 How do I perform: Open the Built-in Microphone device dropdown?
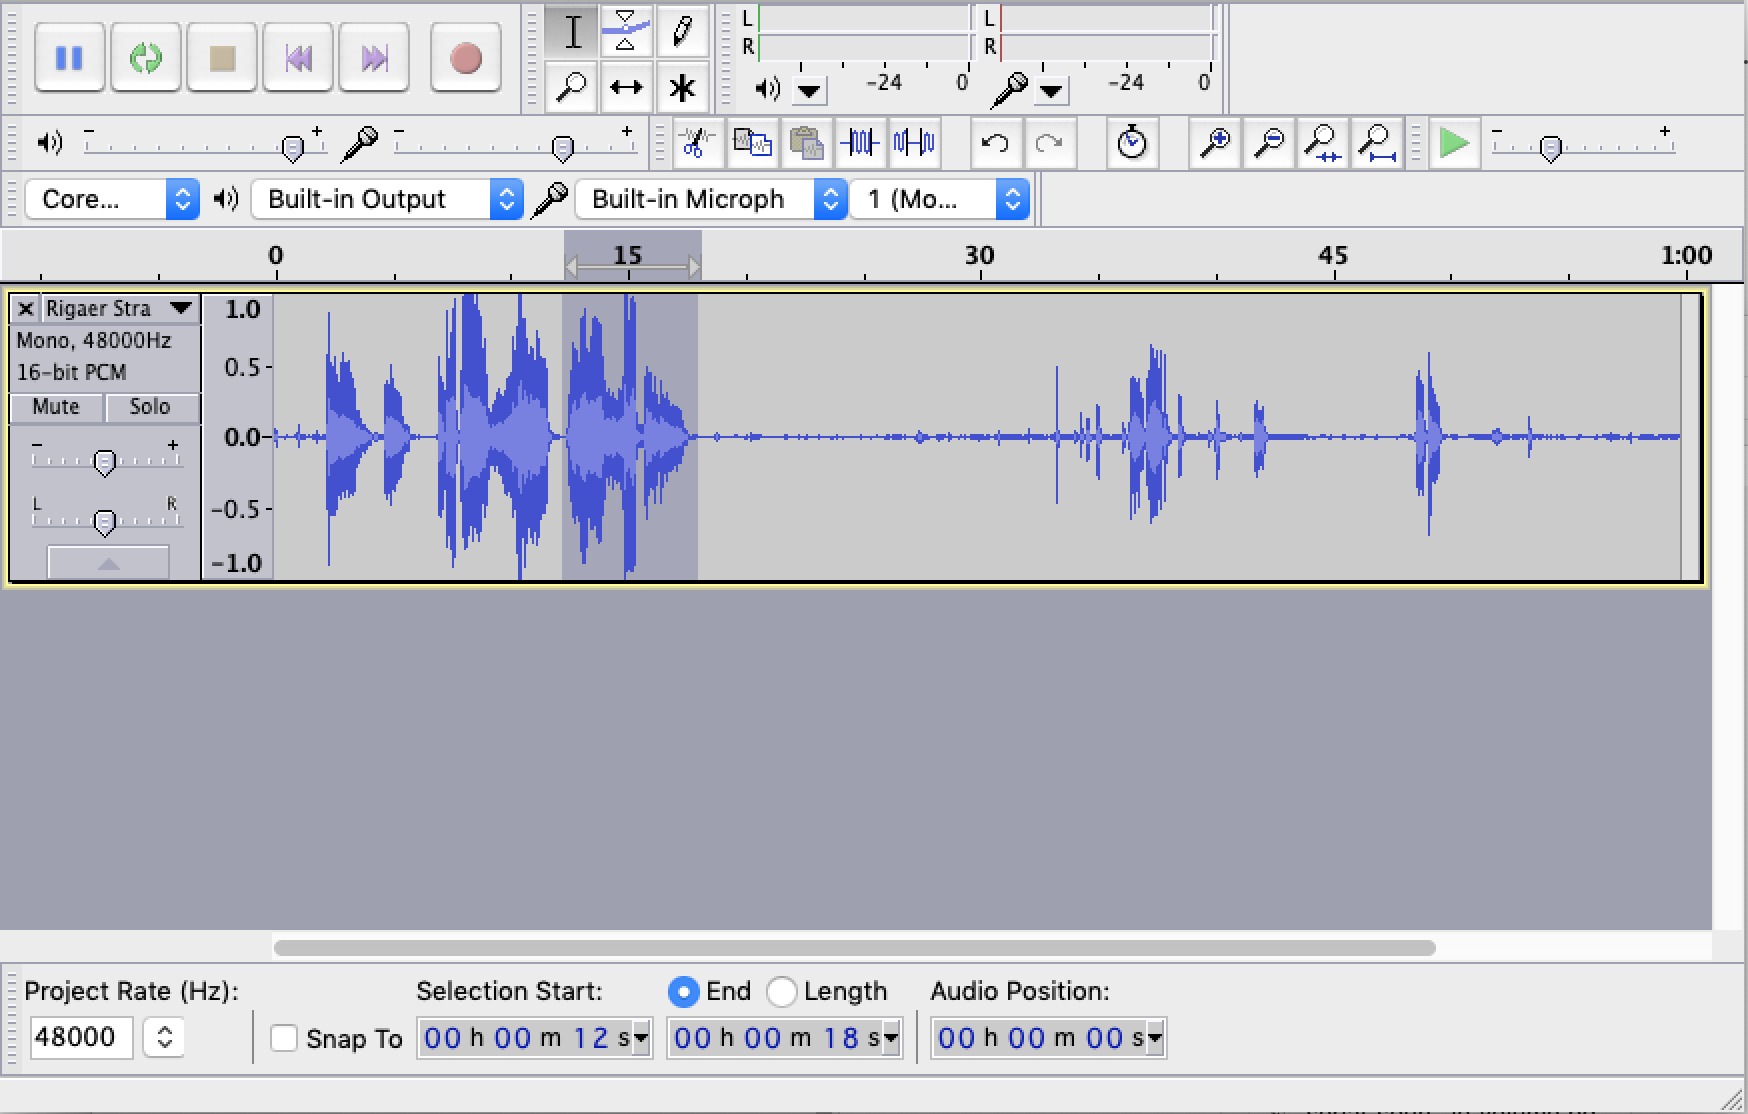(711, 199)
